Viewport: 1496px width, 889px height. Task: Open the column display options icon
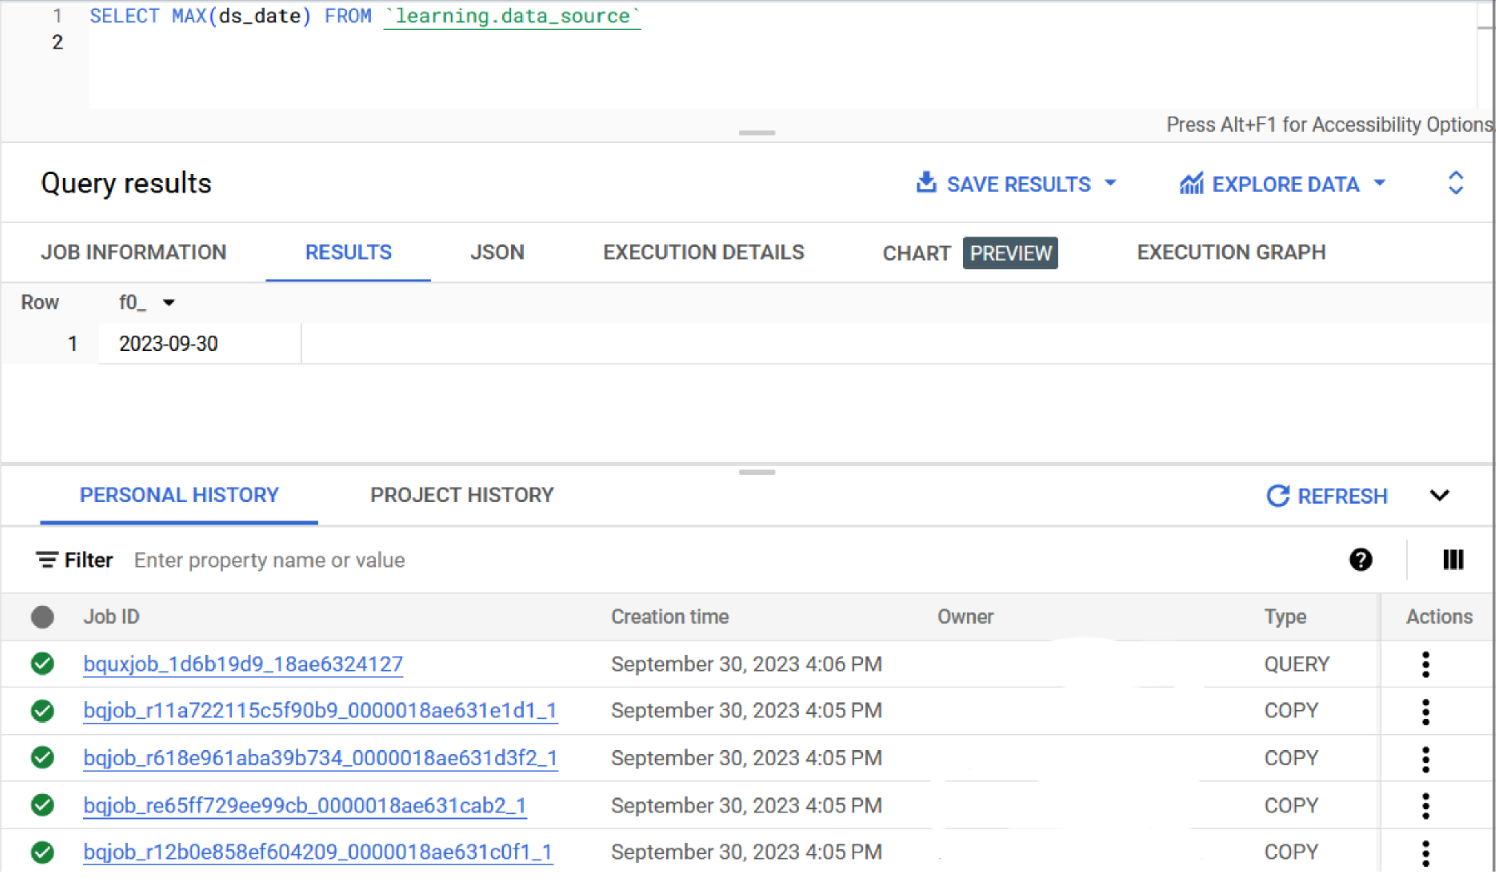tap(1453, 560)
